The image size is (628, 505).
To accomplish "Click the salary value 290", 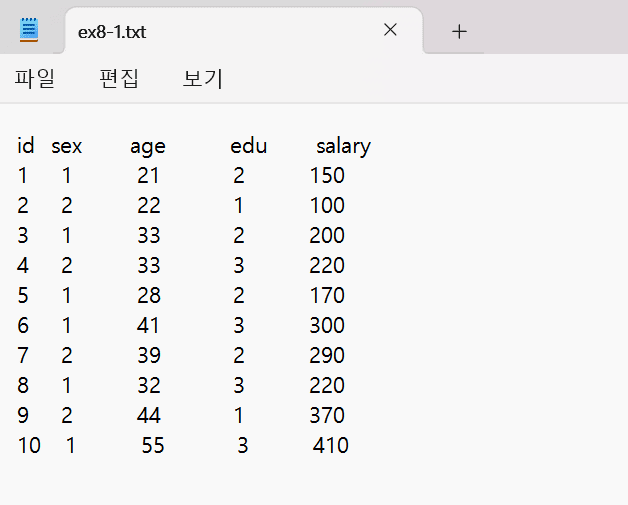I will tap(327, 356).
